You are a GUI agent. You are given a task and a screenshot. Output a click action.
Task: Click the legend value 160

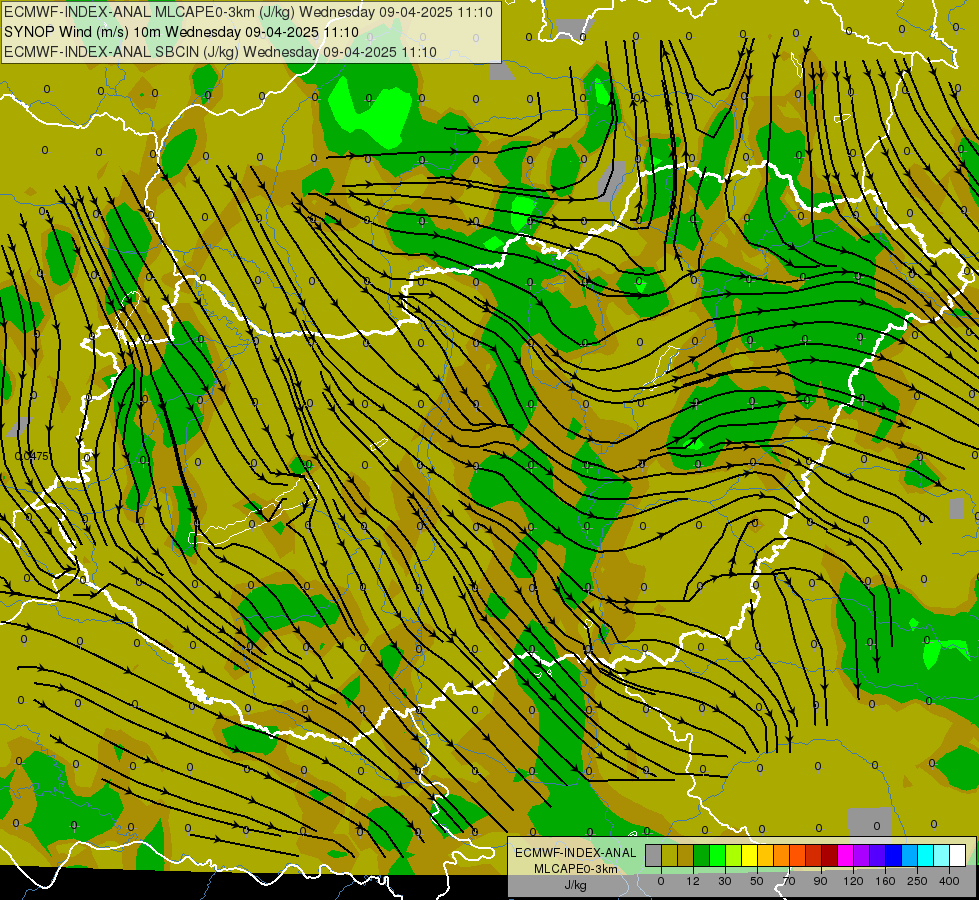coord(885,881)
